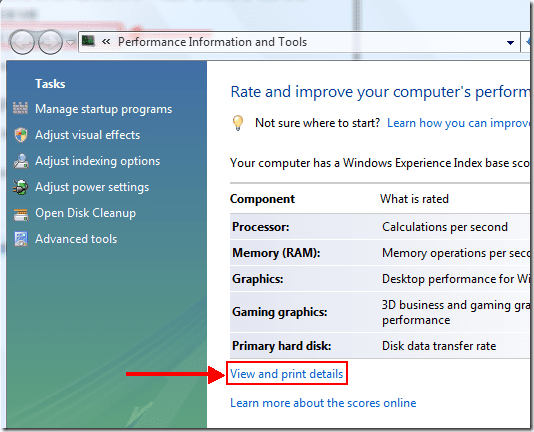Click the Manage startup programs icon
The image size is (534, 432).
tap(20, 108)
